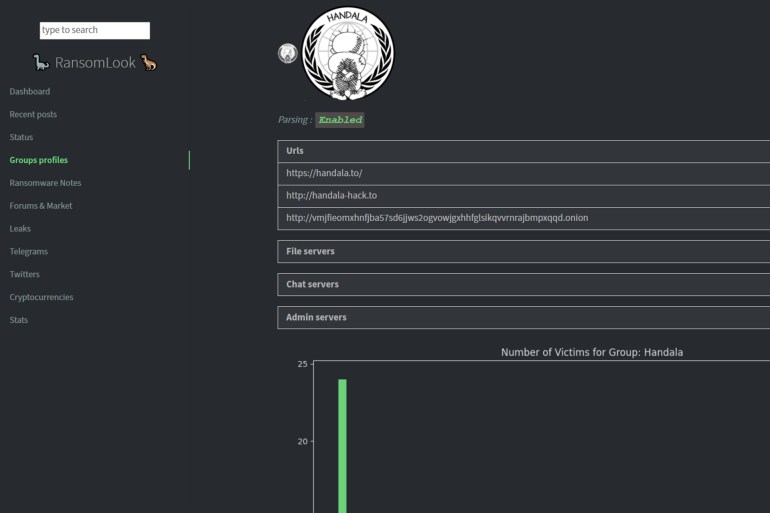Click the small round Handala avatar icon
The width and height of the screenshot is (770, 513).
click(288, 54)
